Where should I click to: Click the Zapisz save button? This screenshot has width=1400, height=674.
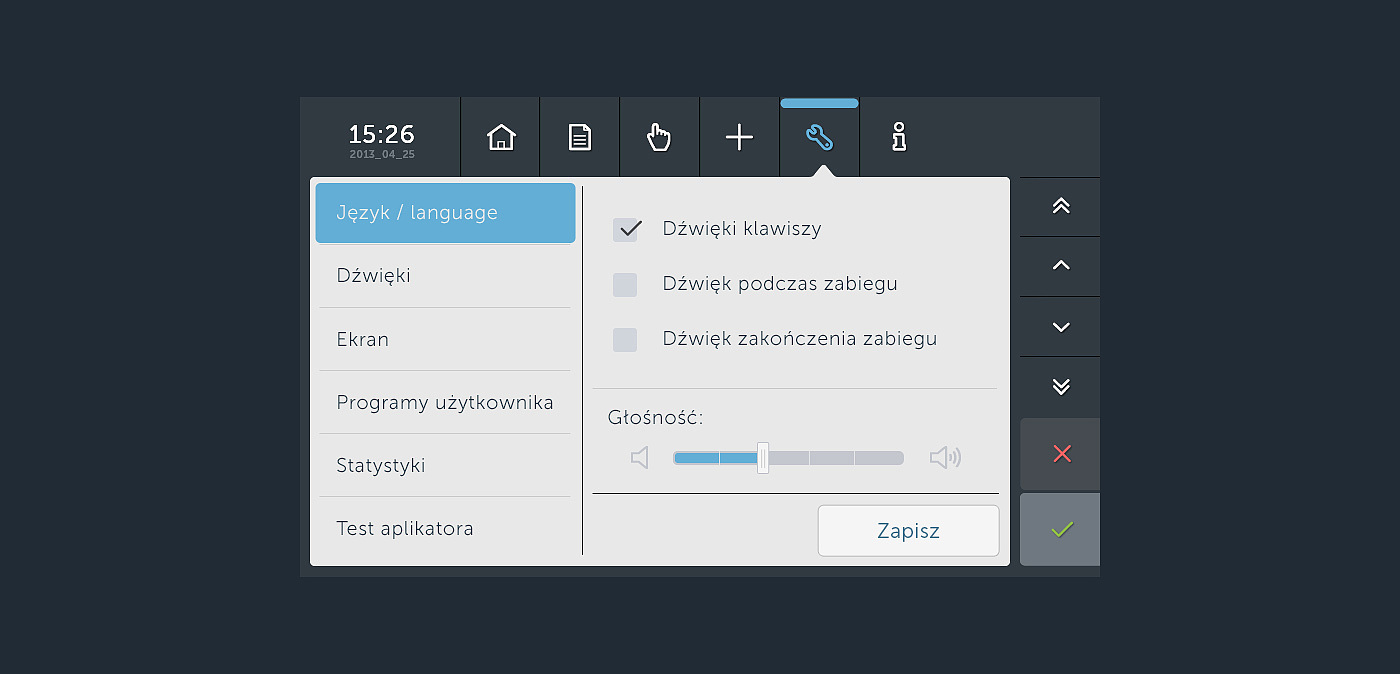908,531
